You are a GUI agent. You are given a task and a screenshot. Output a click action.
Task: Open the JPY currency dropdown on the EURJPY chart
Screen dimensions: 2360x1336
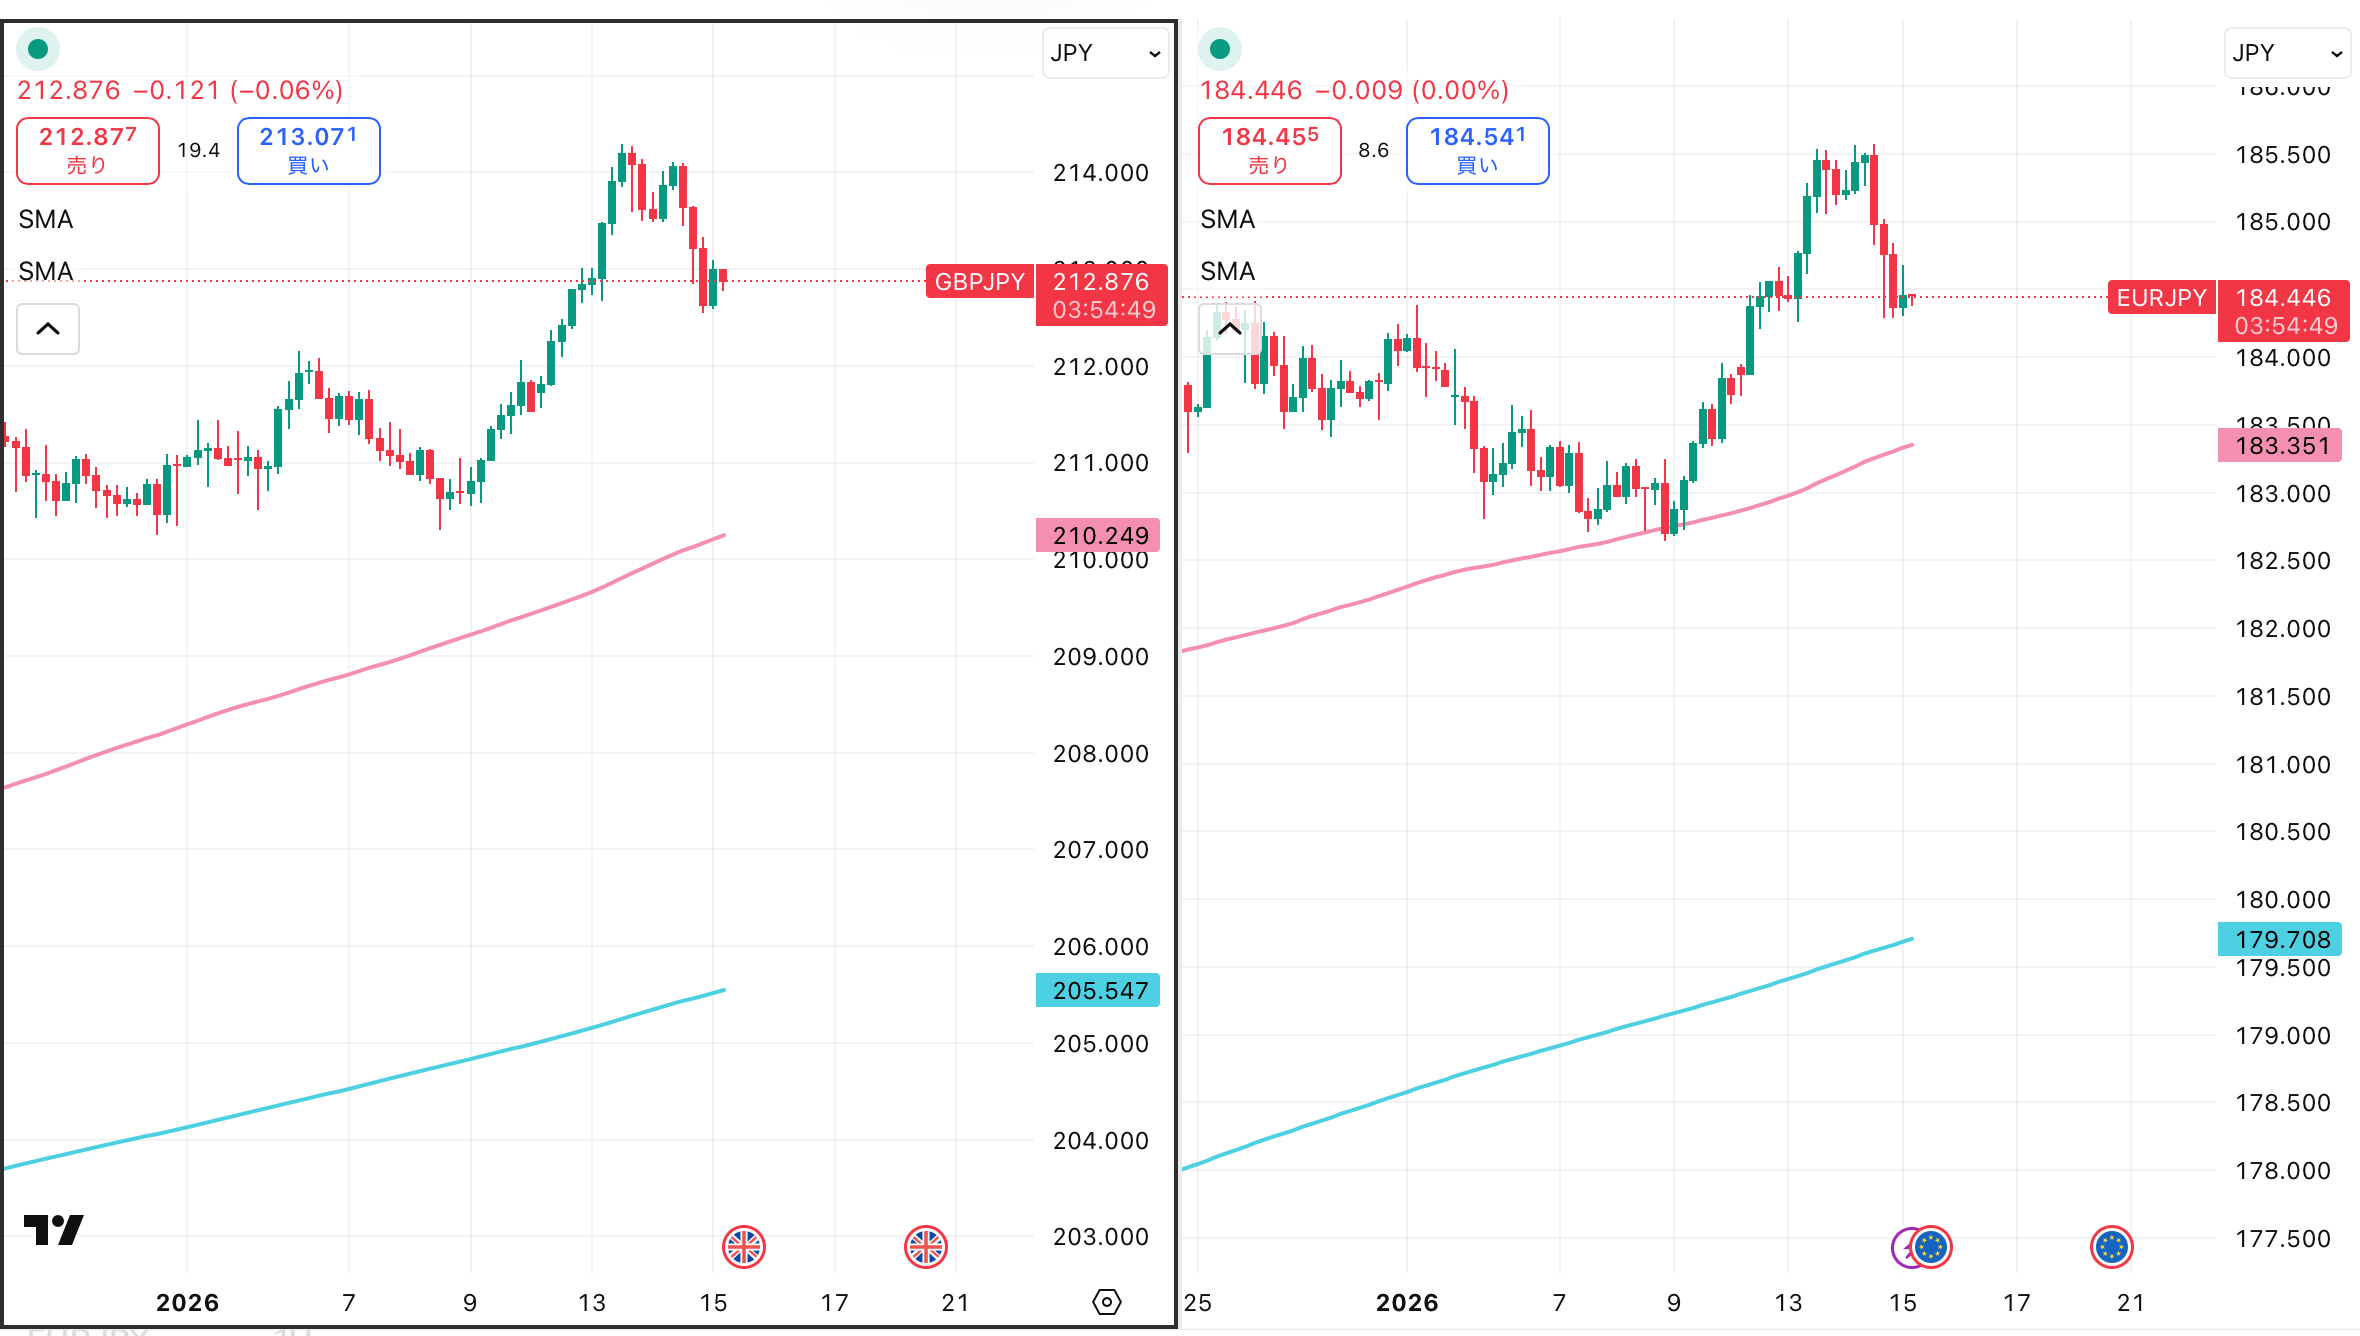click(x=2286, y=53)
